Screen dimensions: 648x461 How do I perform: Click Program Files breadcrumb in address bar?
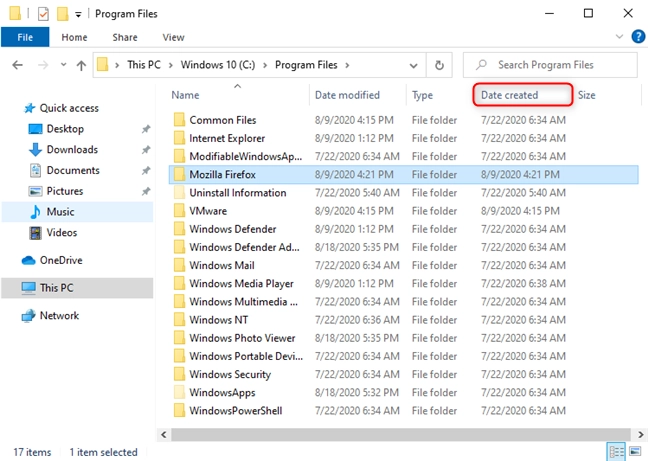point(306,65)
